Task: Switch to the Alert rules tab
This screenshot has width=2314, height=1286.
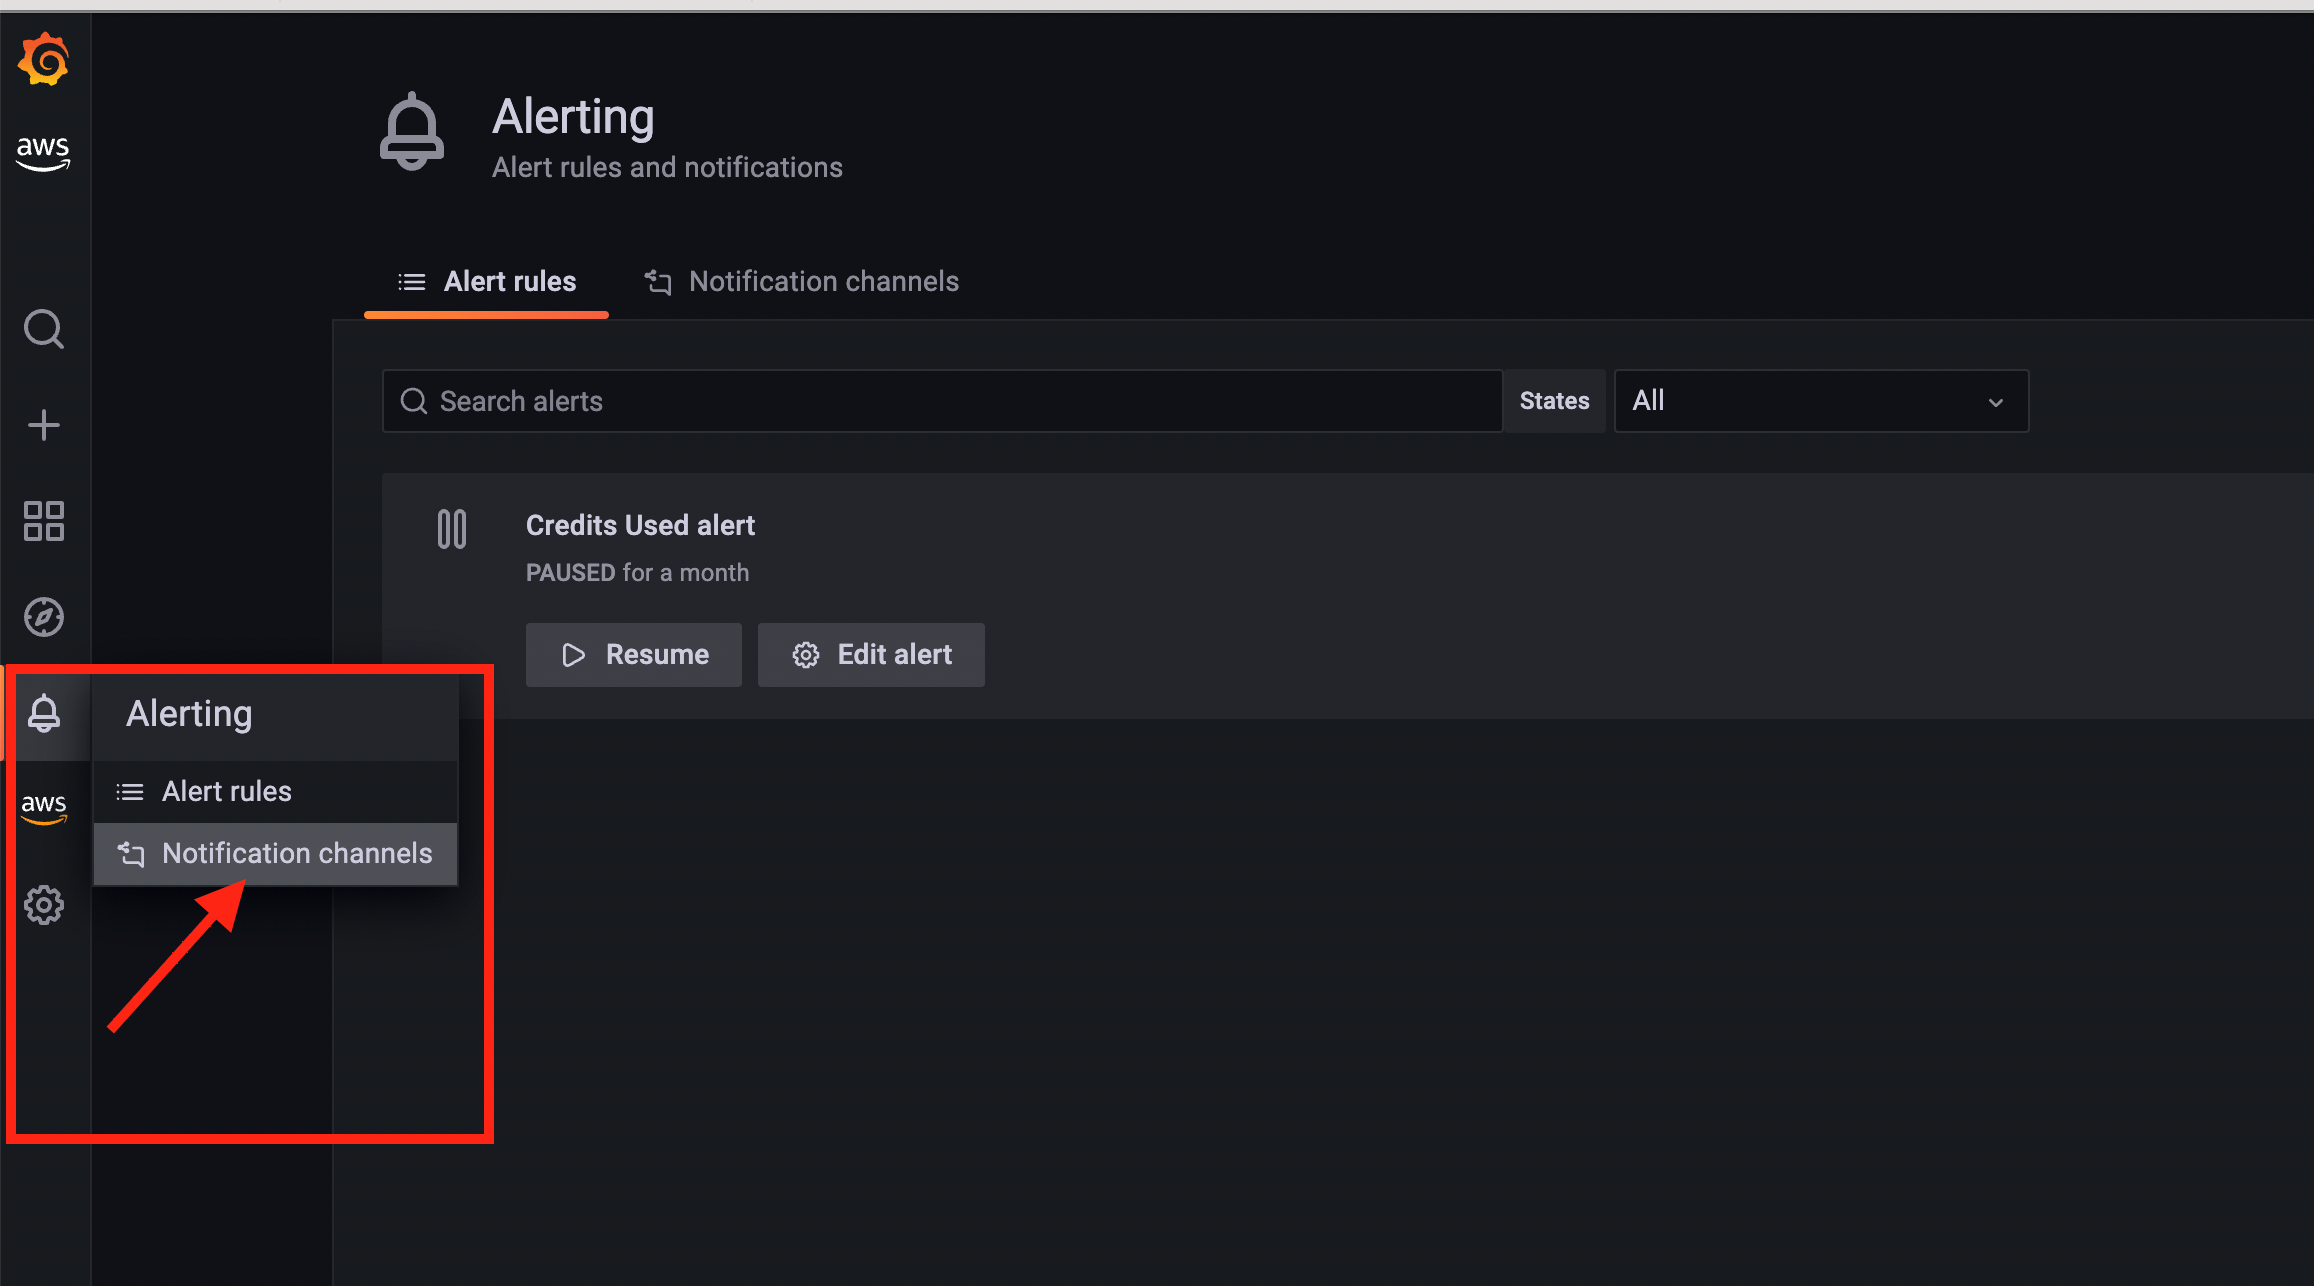Action: point(488,282)
